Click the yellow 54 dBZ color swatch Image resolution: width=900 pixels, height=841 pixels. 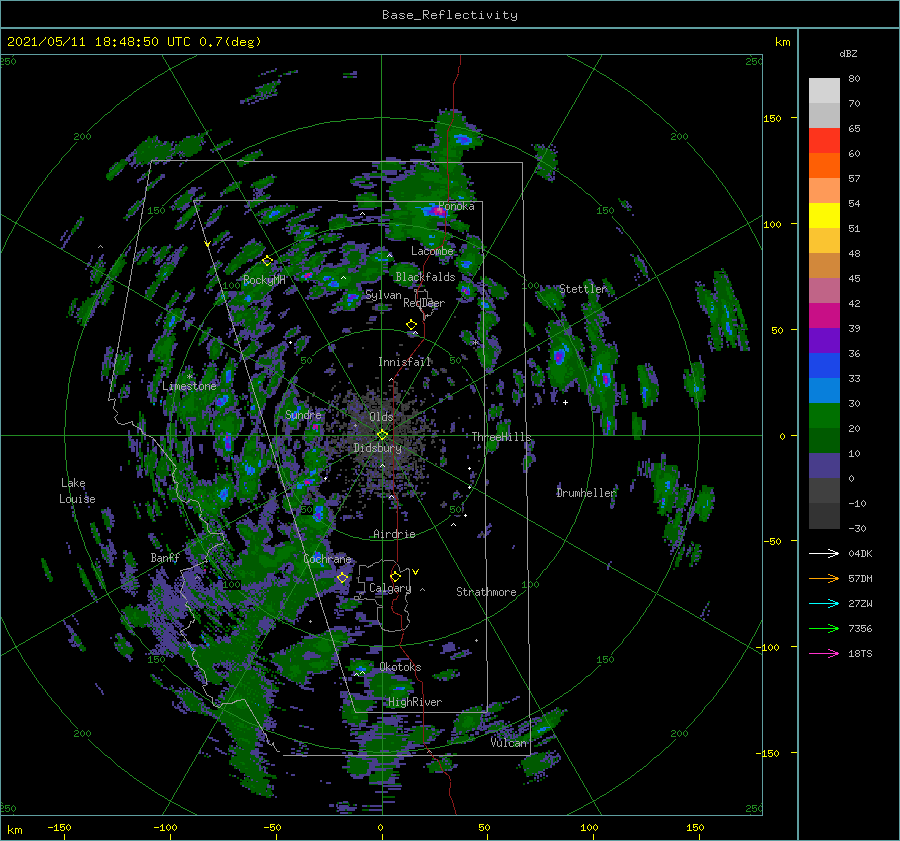coord(824,215)
